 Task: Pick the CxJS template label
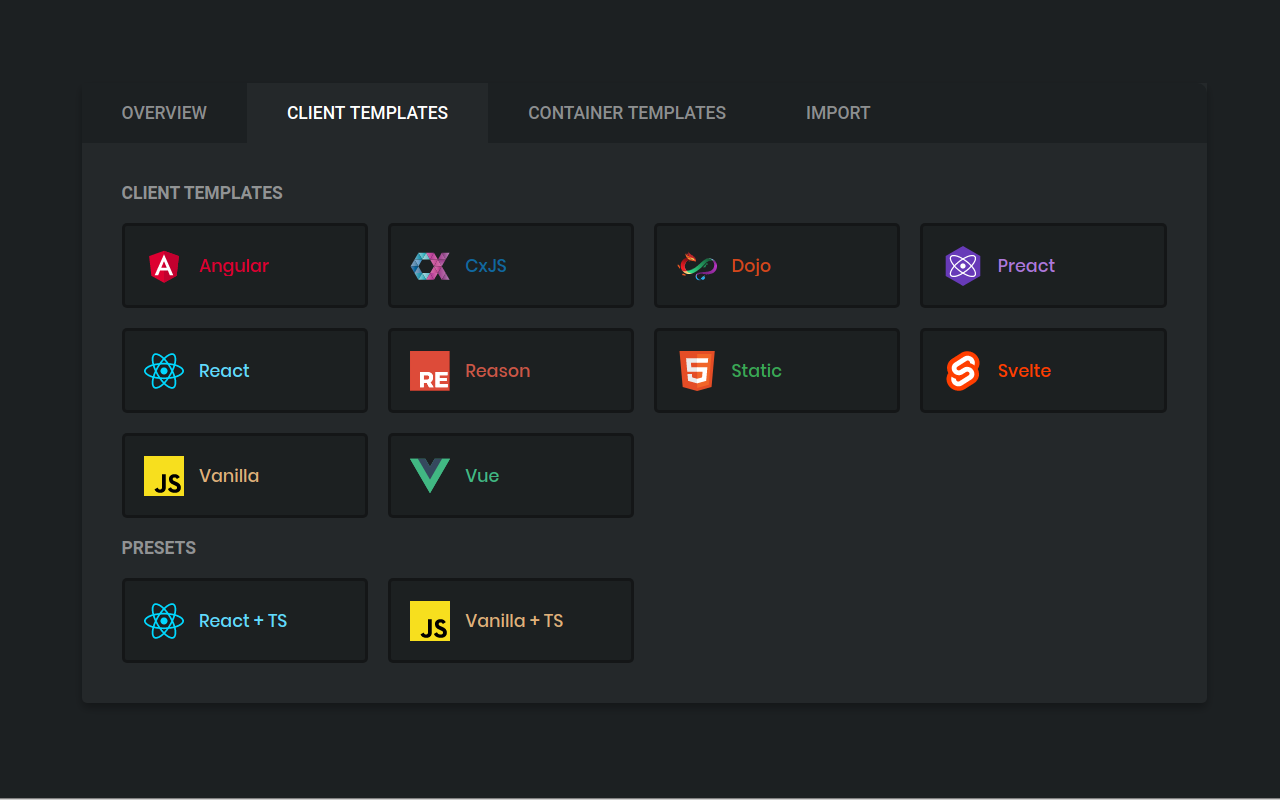(x=486, y=266)
